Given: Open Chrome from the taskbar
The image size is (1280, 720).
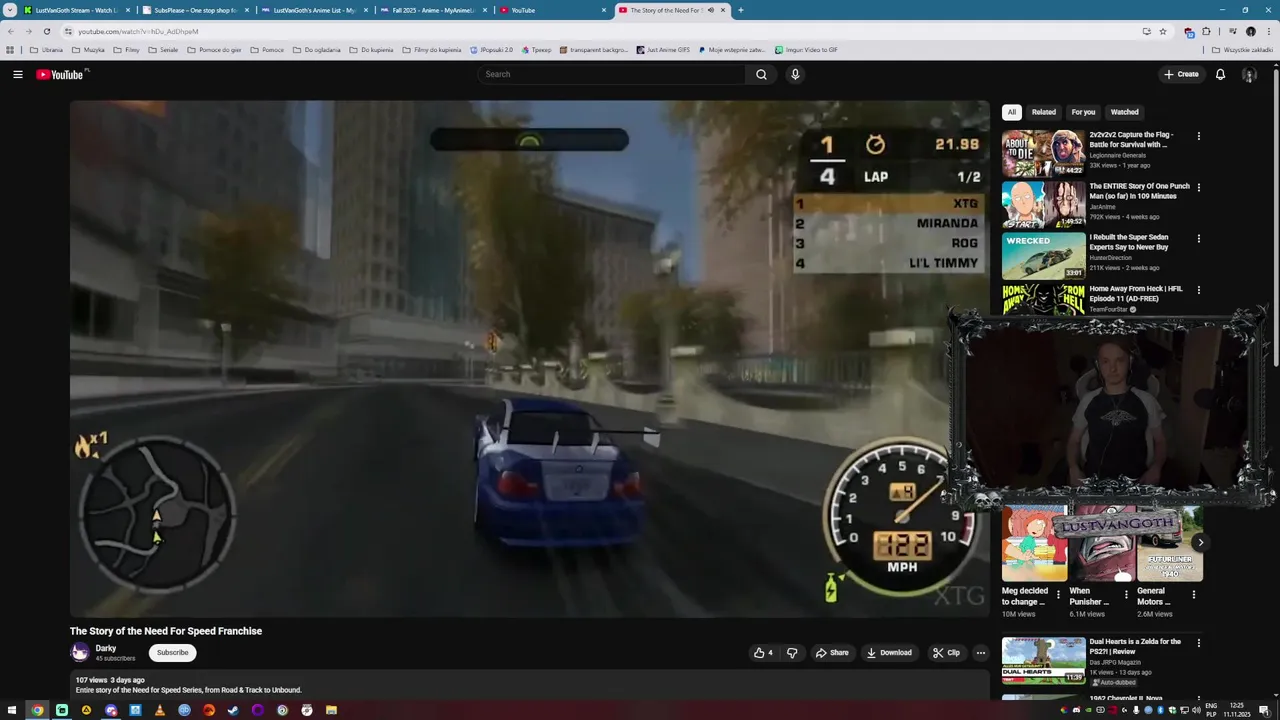Looking at the screenshot, I should (37, 710).
